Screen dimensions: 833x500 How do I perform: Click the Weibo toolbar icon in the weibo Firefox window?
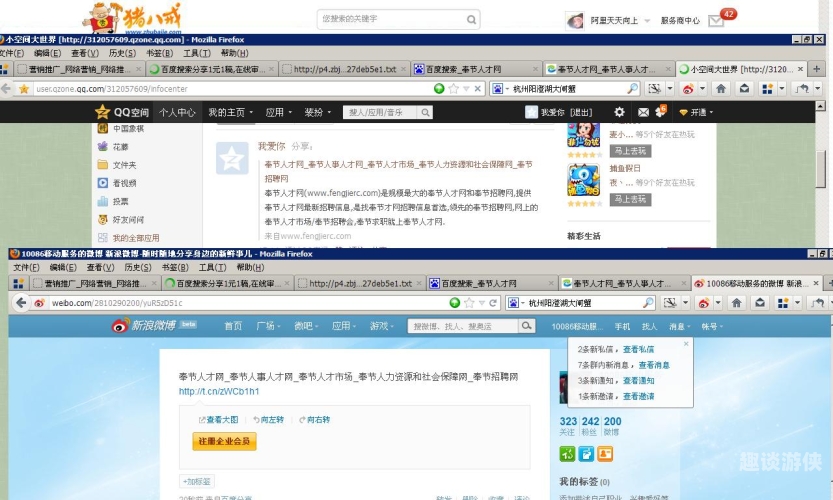pos(704,303)
